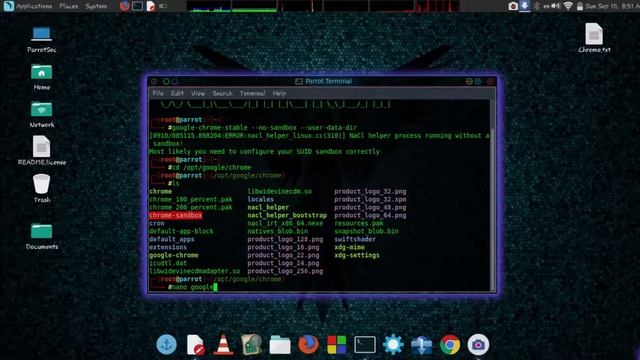The width and height of the screenshot is (640, 360).
Task: Launch Google Chrome from the dock
Action: [450, 344]
